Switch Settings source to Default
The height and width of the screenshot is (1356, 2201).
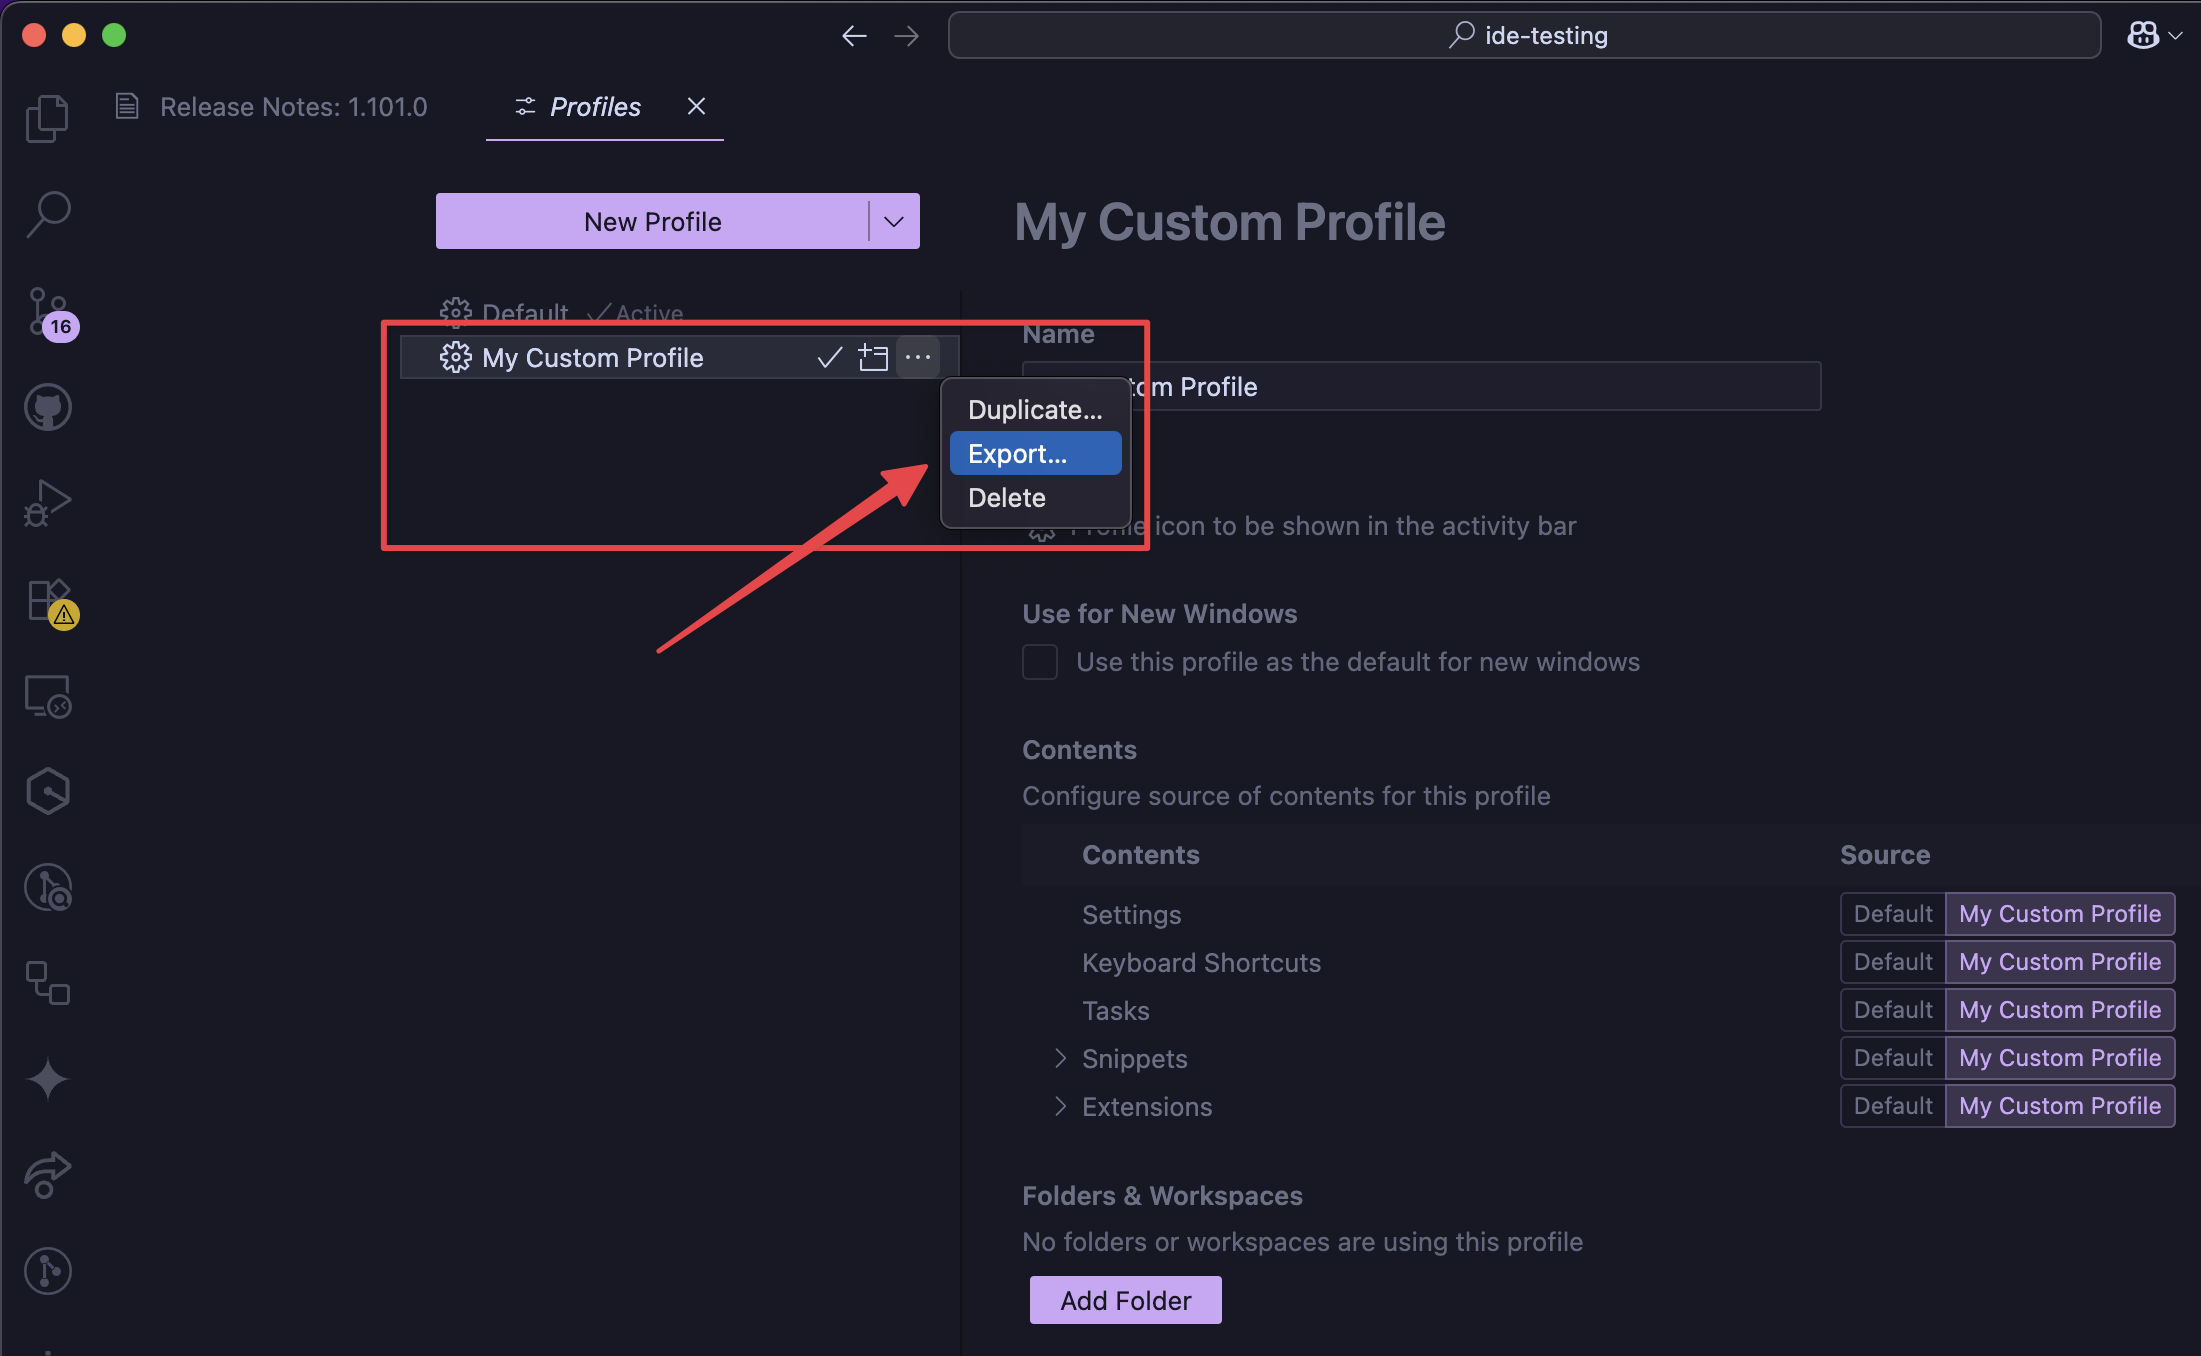tap(1891, 913)
